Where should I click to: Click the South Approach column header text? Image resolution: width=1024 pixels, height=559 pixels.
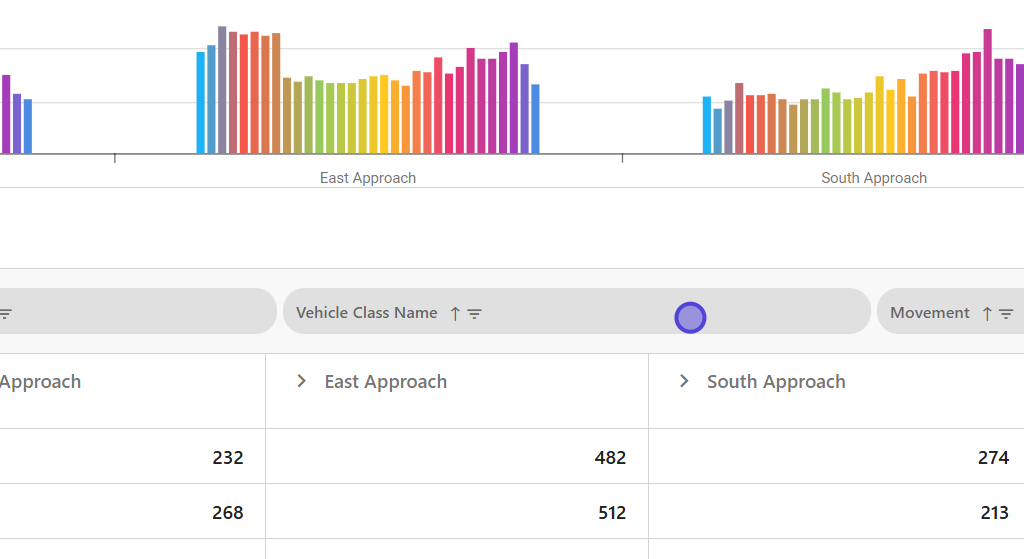click(x=776, y=382)
